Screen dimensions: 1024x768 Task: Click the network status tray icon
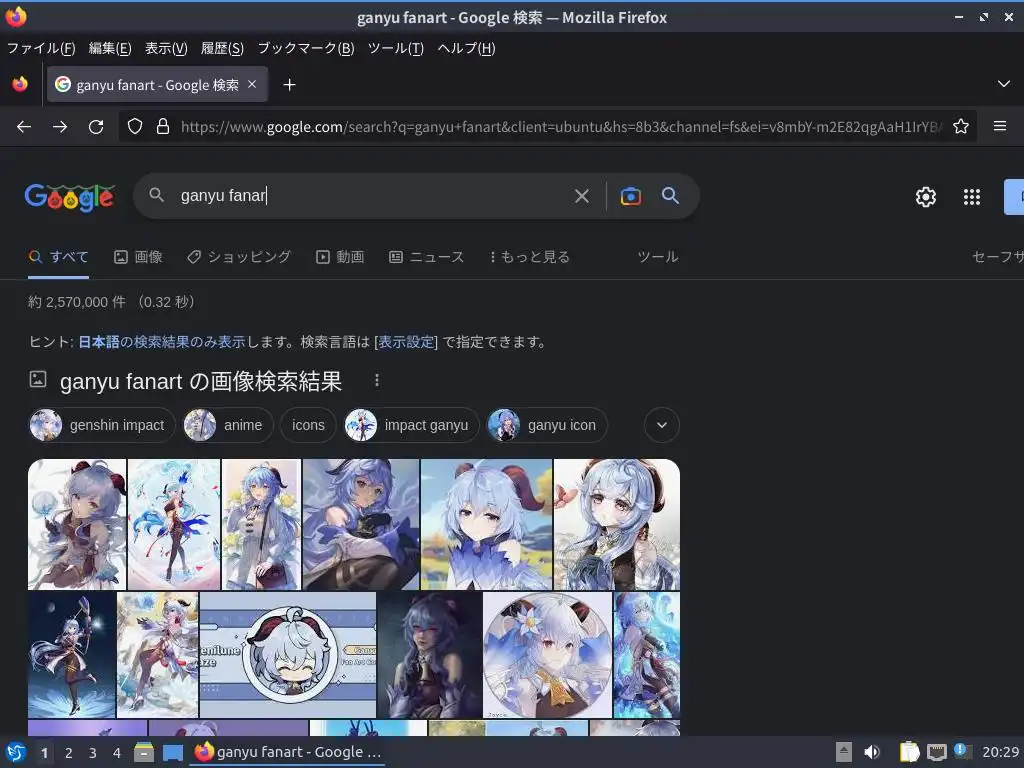[936, 753]
